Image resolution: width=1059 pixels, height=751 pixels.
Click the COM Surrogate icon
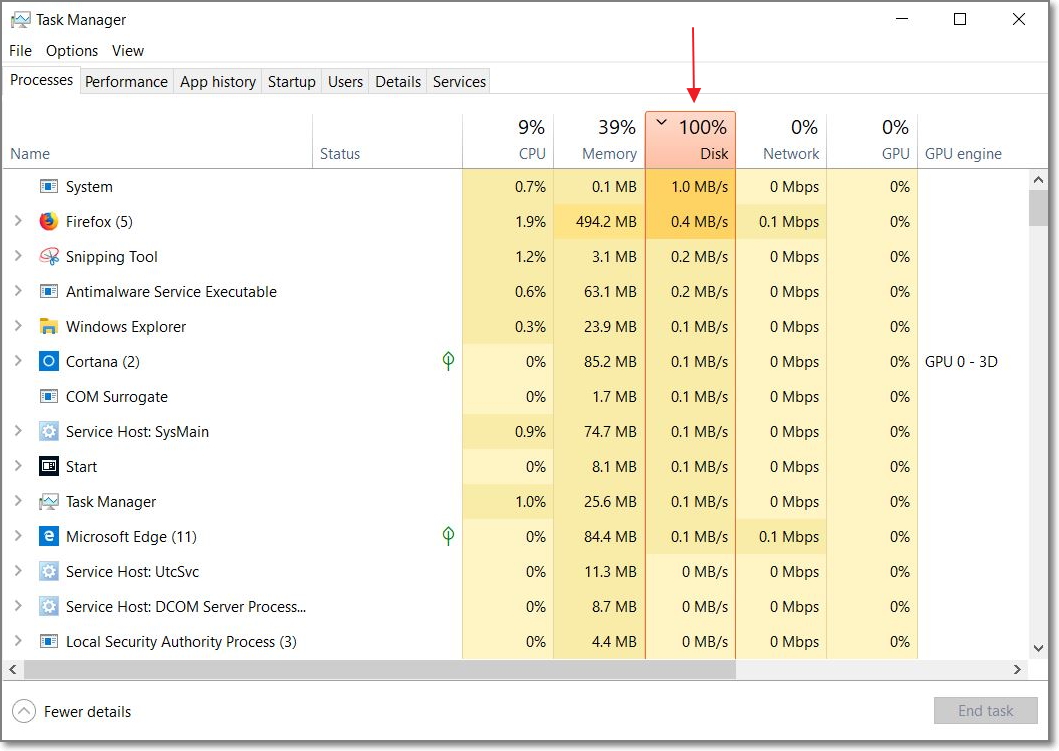point(49,396)
